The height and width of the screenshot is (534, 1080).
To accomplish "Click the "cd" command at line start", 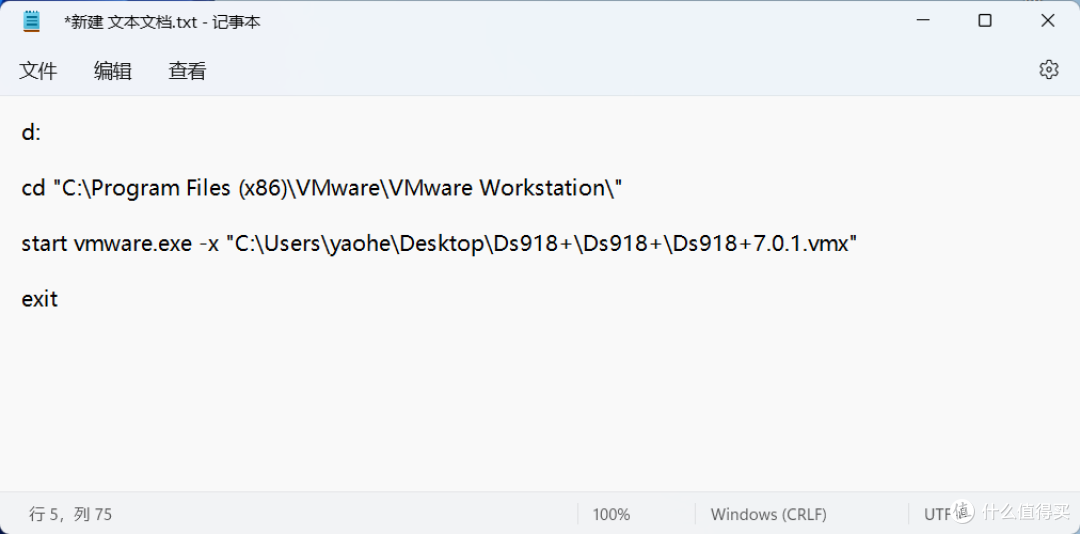I will [x=33, y=187].
